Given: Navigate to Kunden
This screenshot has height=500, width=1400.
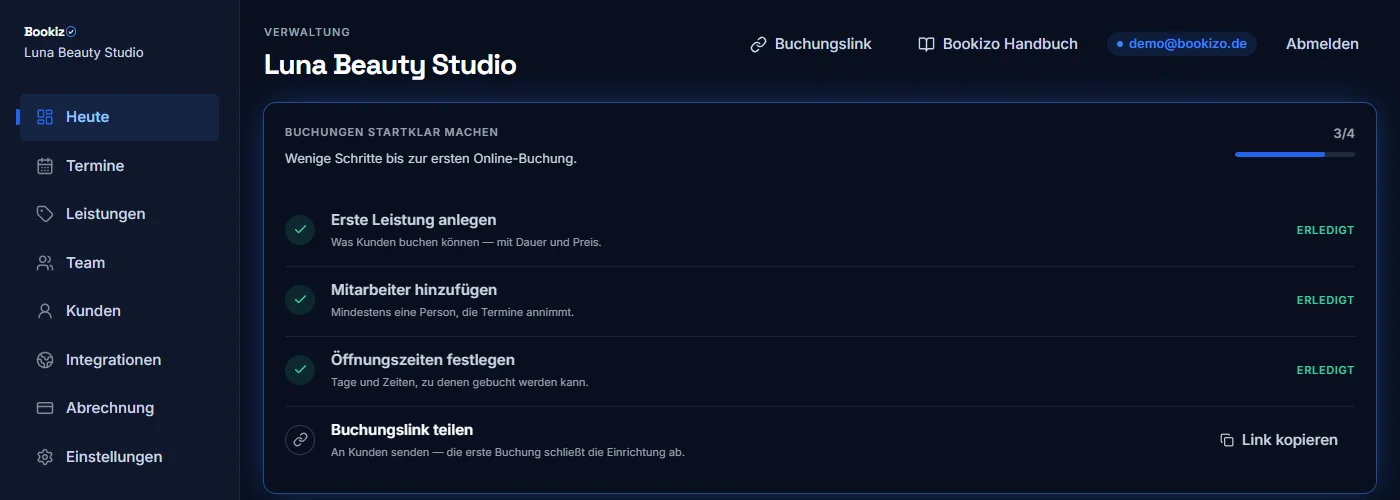Looking at the screenshot, I should [x=120, y=311].
